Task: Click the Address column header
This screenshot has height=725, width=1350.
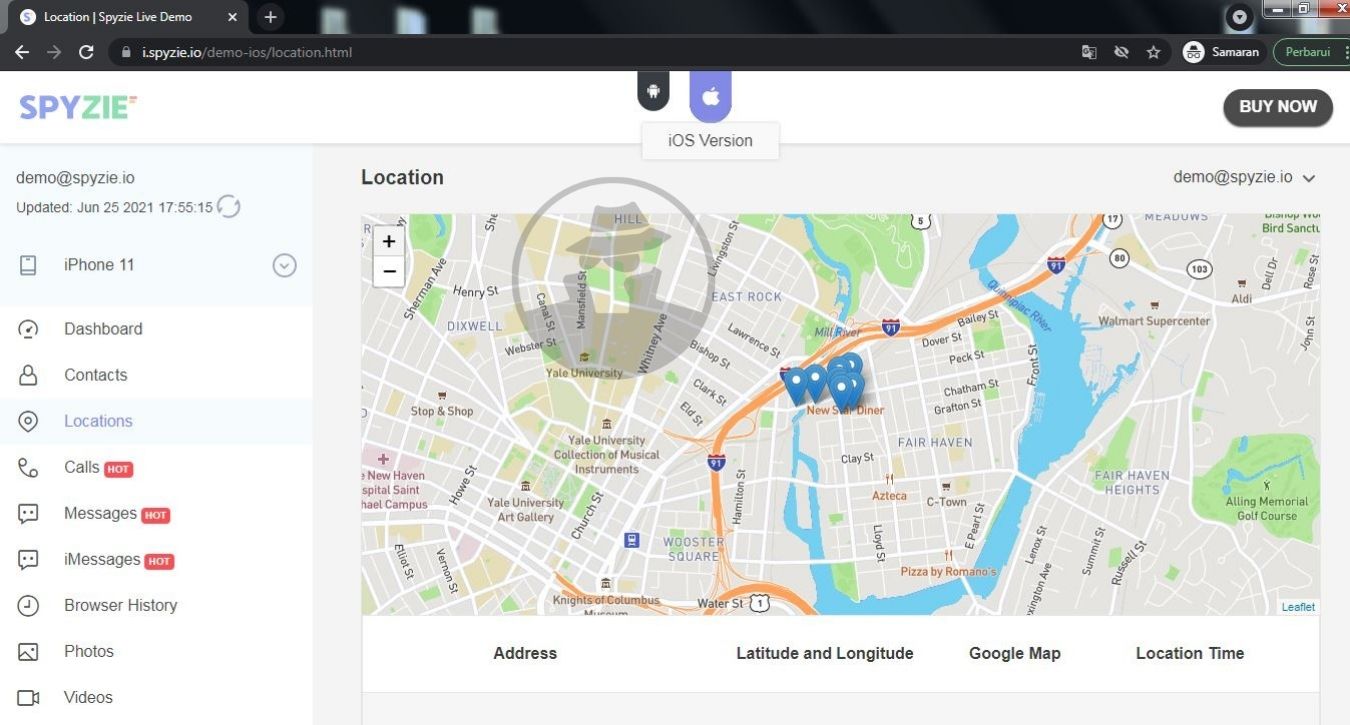Action: [x=525, y=653]
